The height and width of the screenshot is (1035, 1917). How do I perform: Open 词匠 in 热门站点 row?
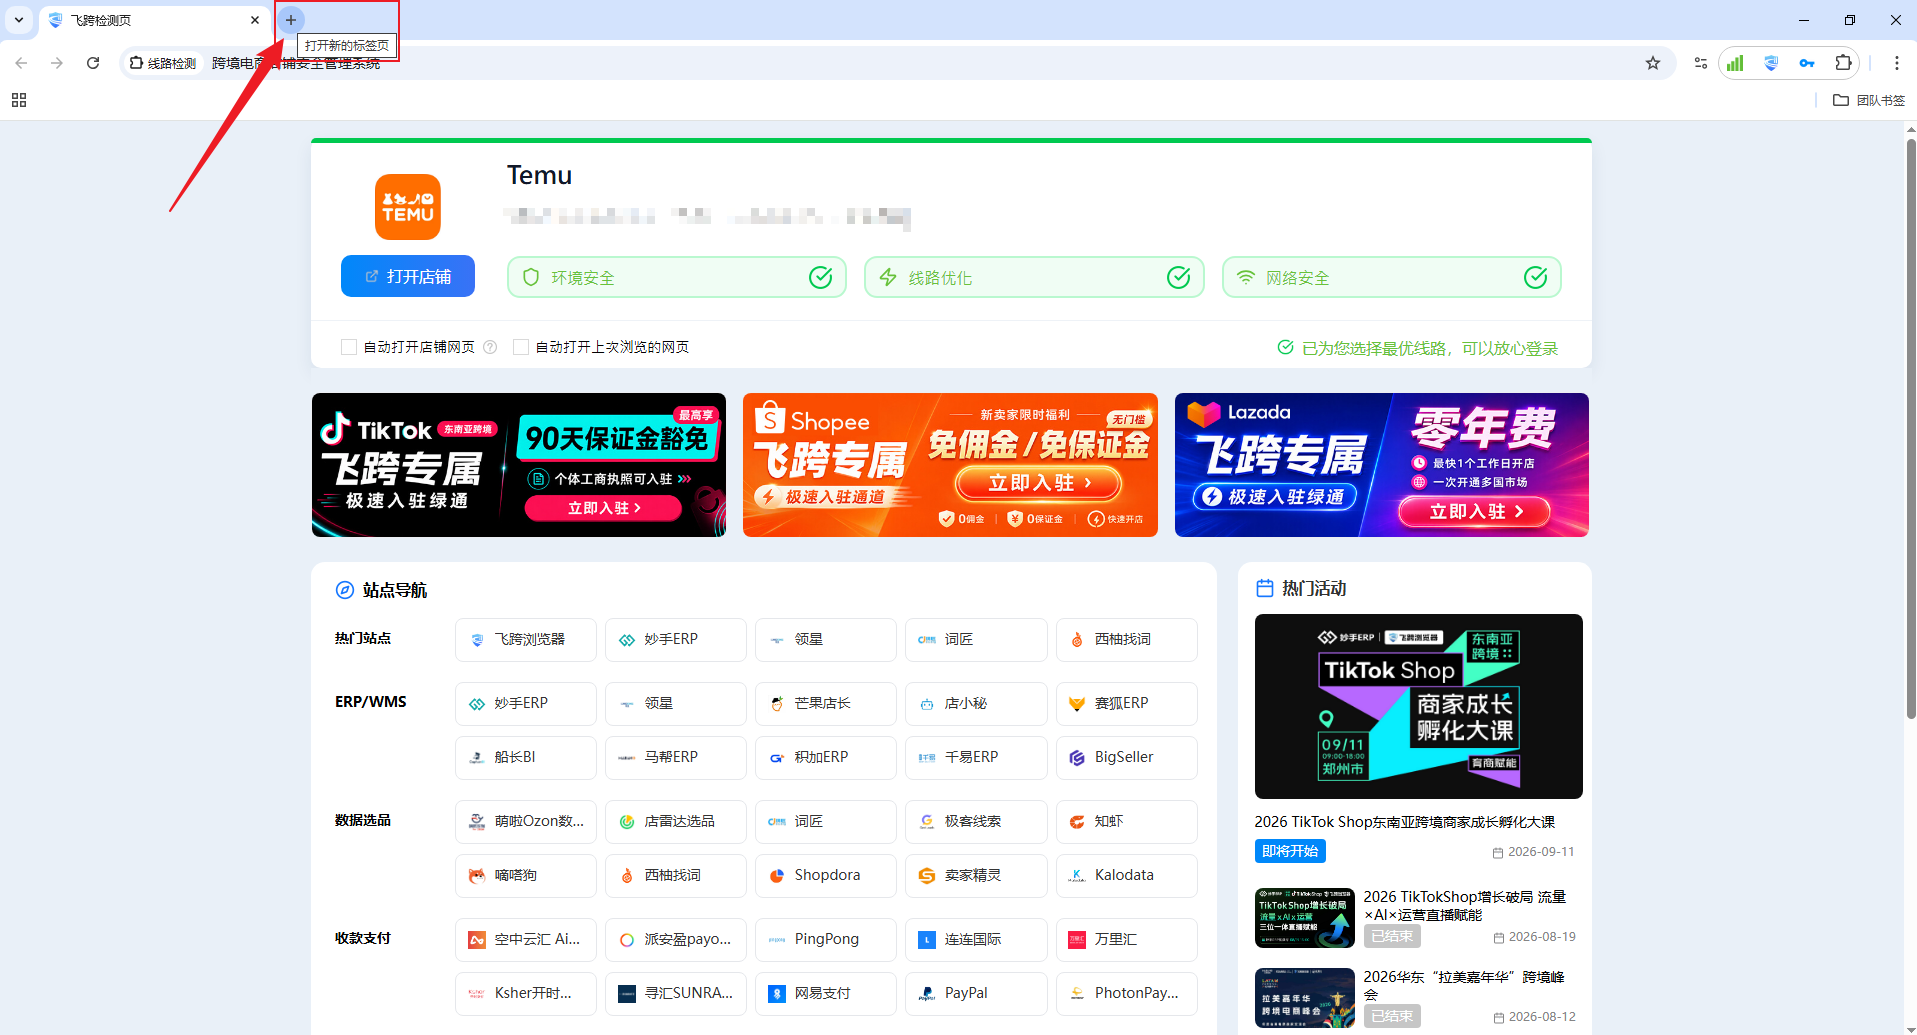[976, 640]
